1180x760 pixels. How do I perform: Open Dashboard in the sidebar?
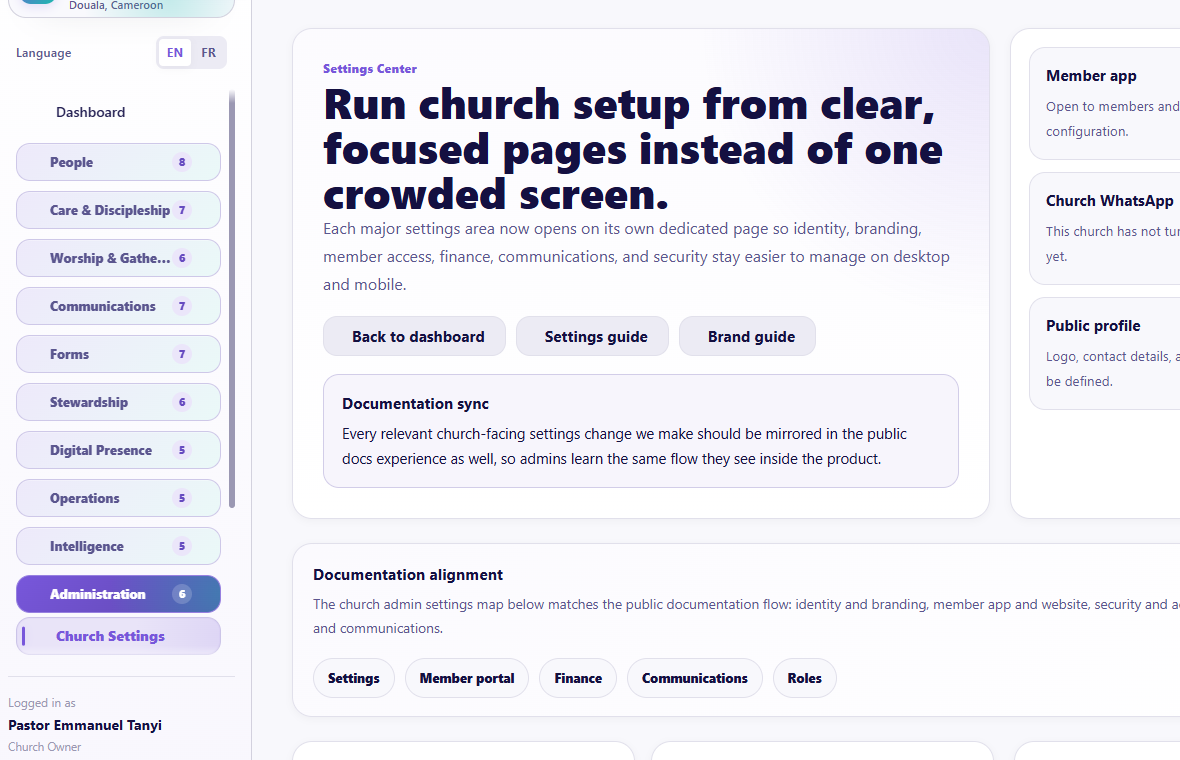[90, 112]
